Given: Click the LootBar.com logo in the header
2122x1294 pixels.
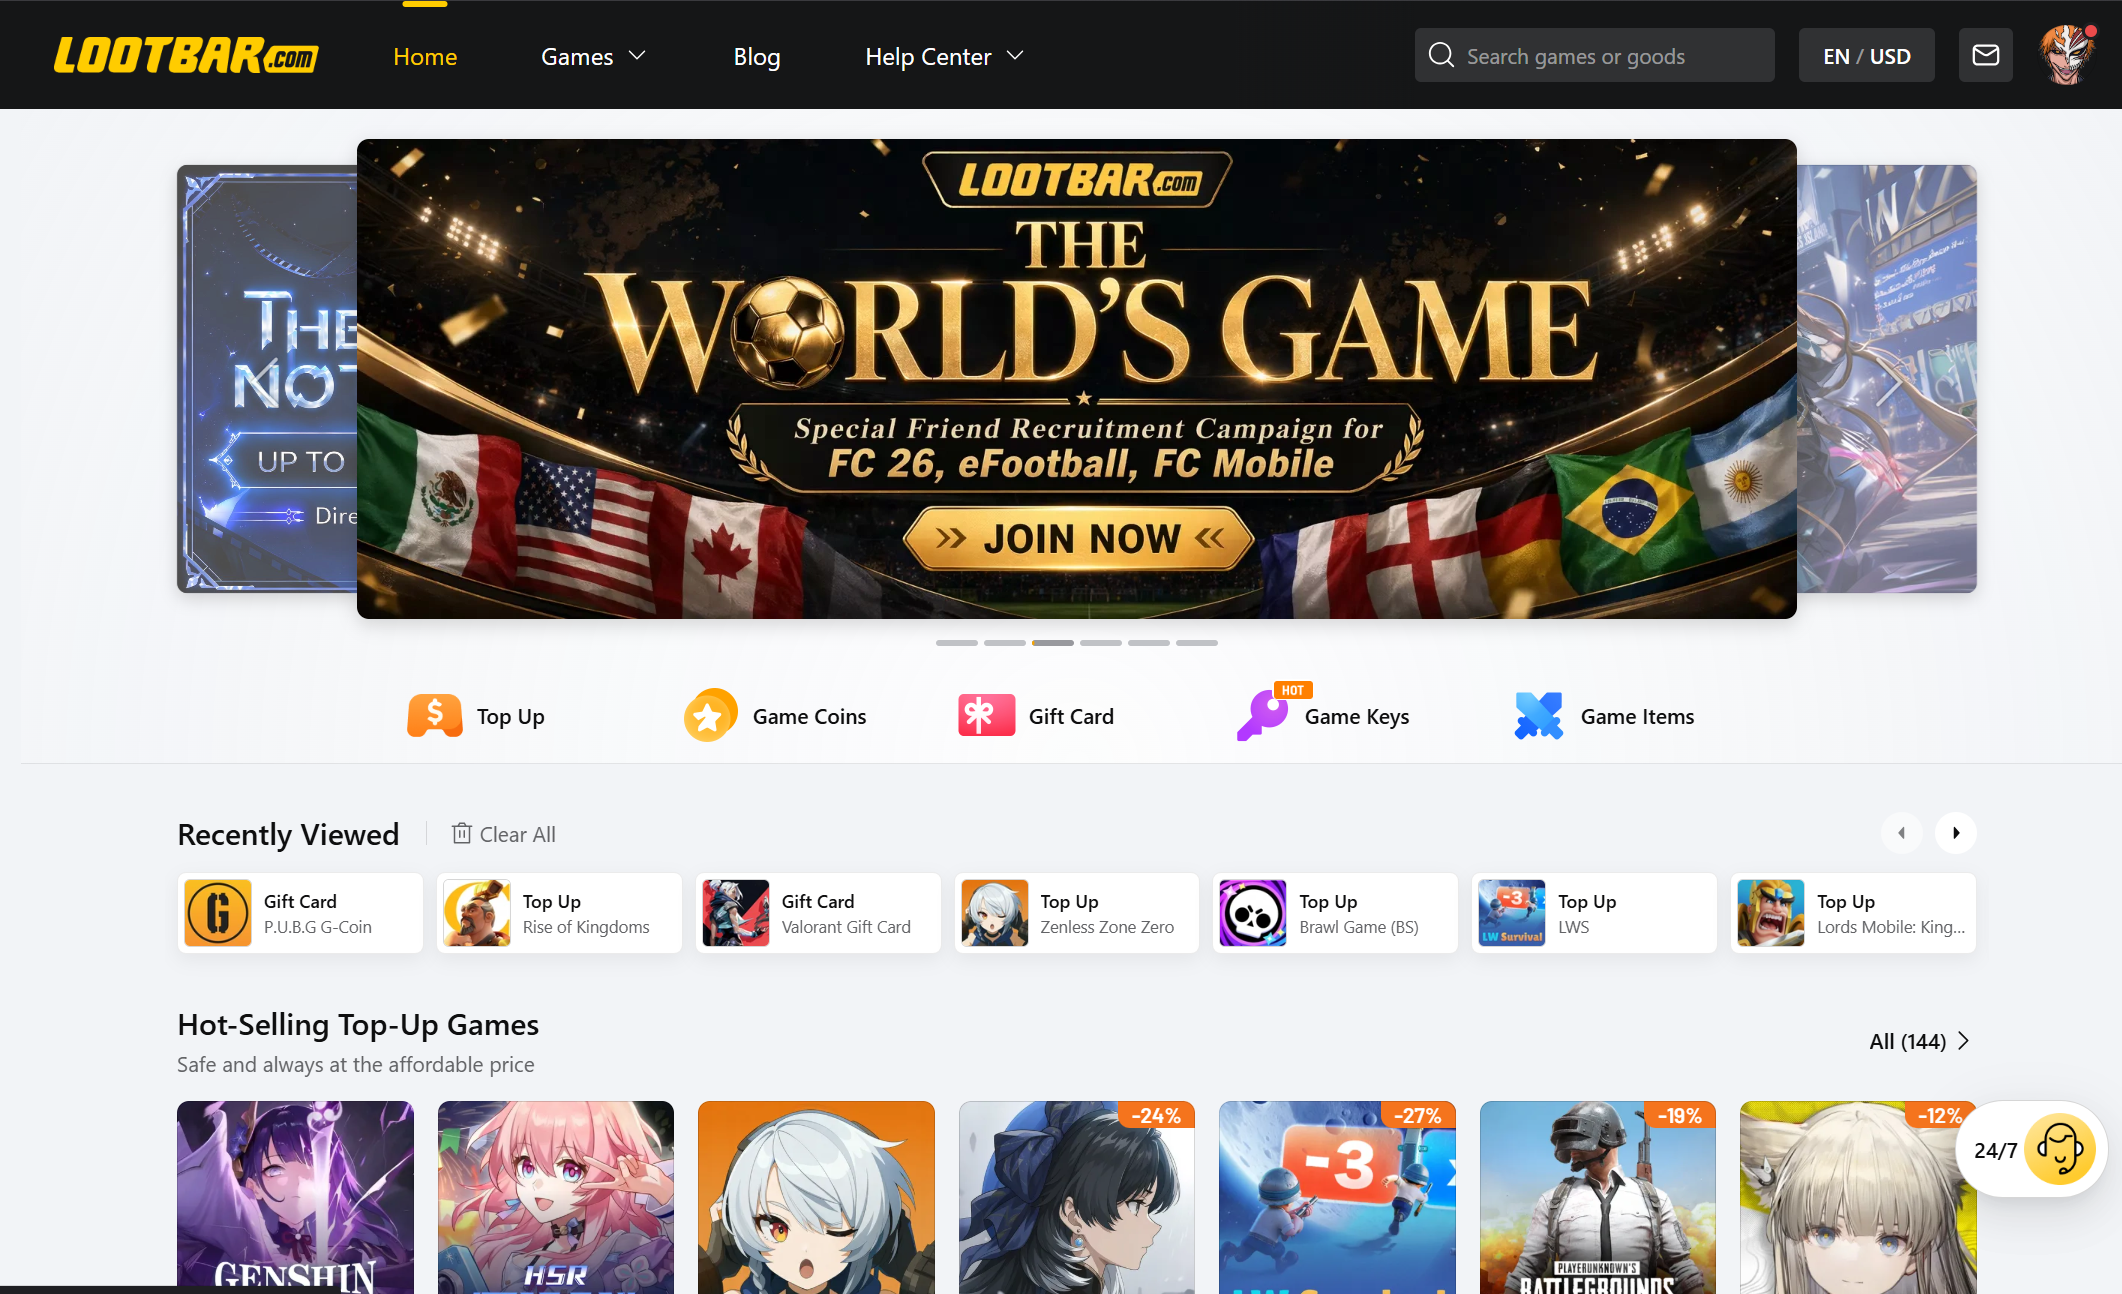Looking at the screenshot, I should point(186,56).
